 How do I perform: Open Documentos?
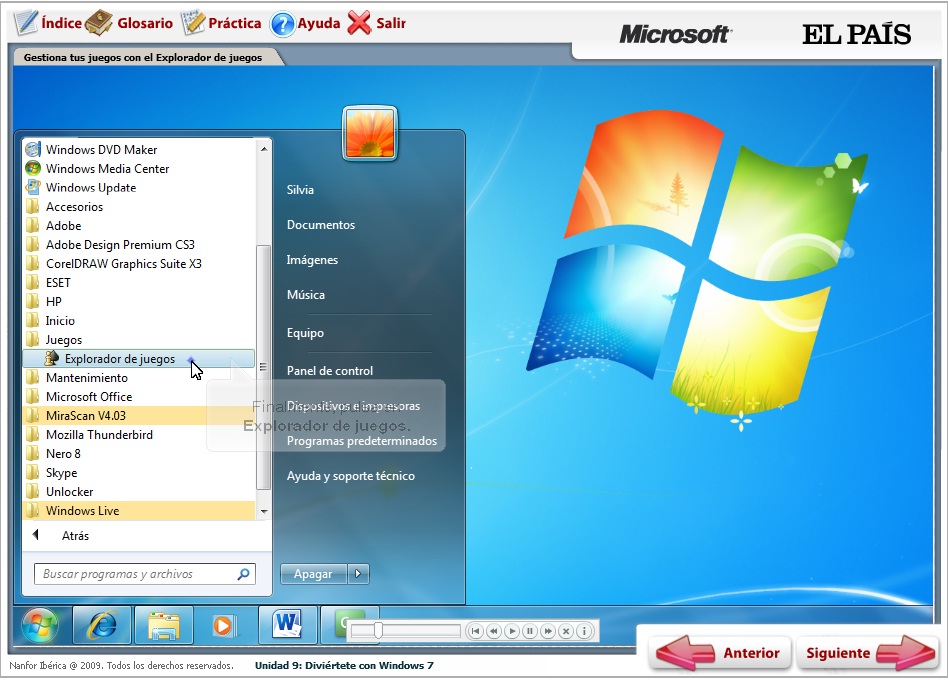pyautogui.click(x=320, y=225)
